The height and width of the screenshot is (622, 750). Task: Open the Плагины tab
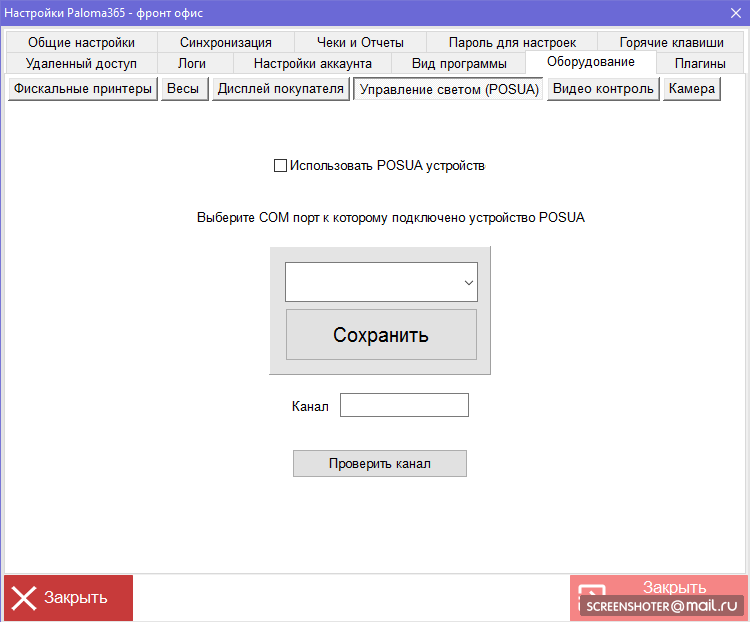pos(700,63)
